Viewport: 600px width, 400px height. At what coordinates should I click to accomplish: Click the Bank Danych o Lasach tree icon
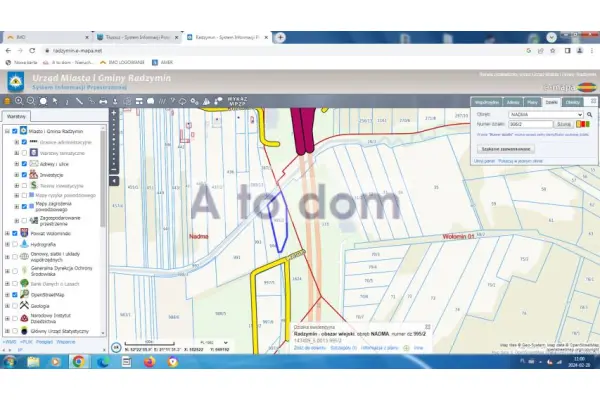coord(24,284)
